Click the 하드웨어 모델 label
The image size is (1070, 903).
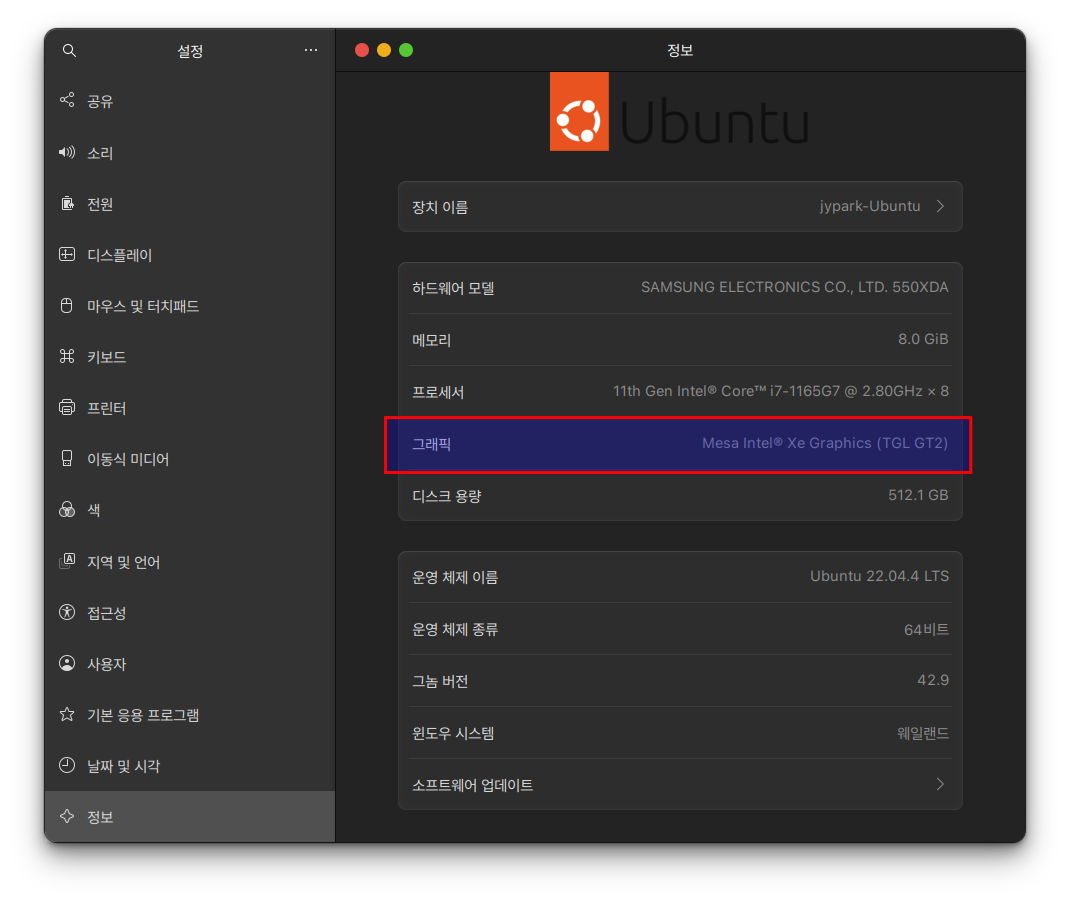click(453, 288)
